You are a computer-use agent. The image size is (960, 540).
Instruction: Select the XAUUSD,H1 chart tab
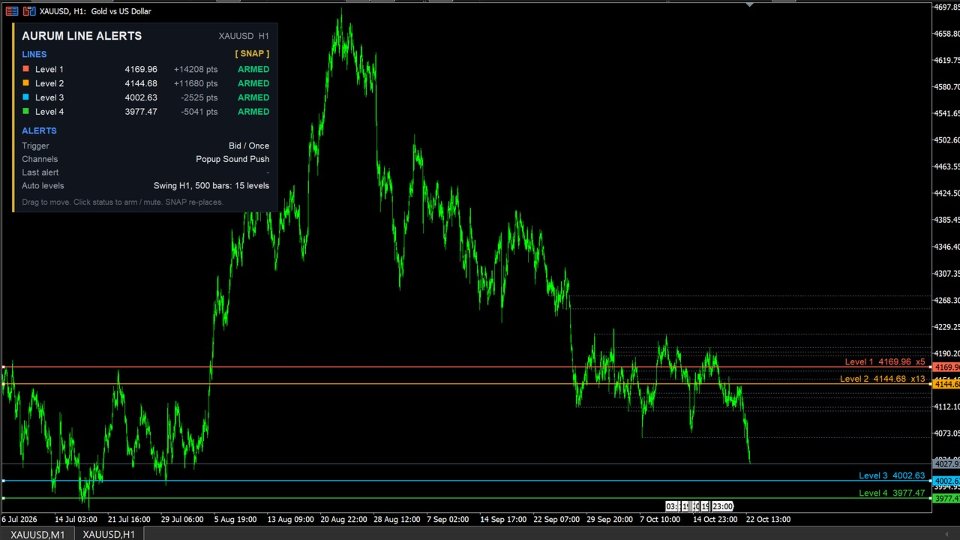(x=109, y=534)
